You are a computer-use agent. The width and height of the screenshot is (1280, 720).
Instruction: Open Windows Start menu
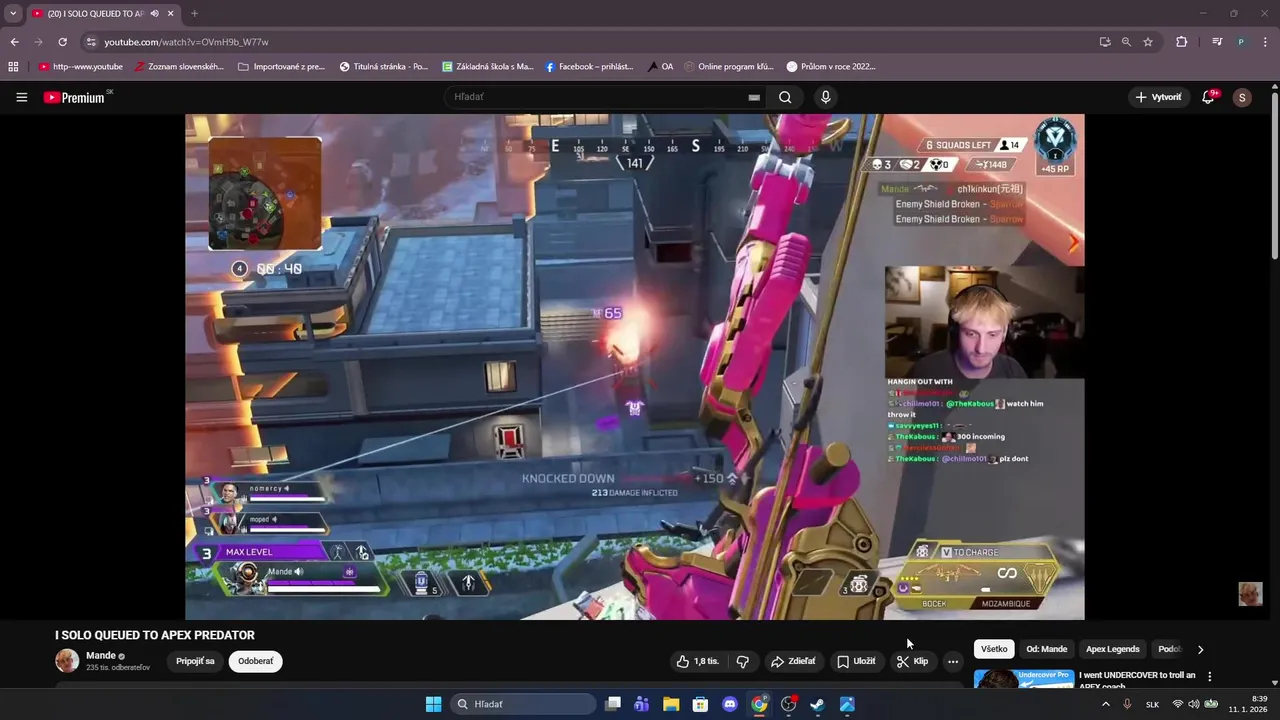[x=433, y=704]
